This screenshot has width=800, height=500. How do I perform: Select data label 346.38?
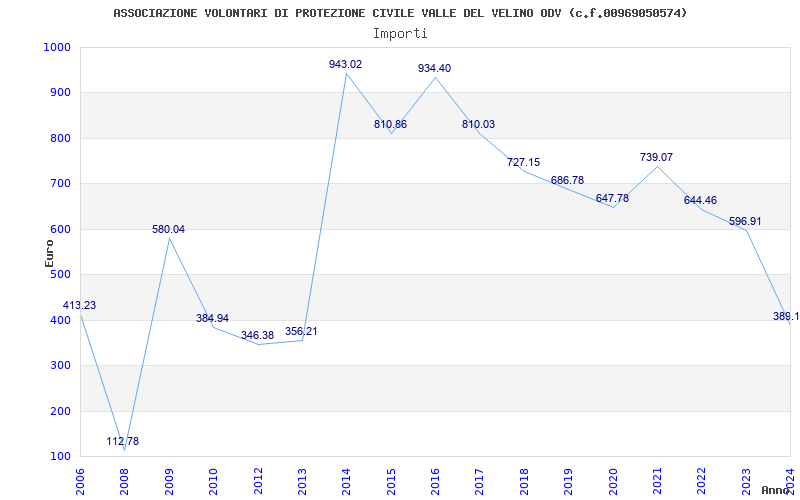pyautogui.click(x=257, y=336)
